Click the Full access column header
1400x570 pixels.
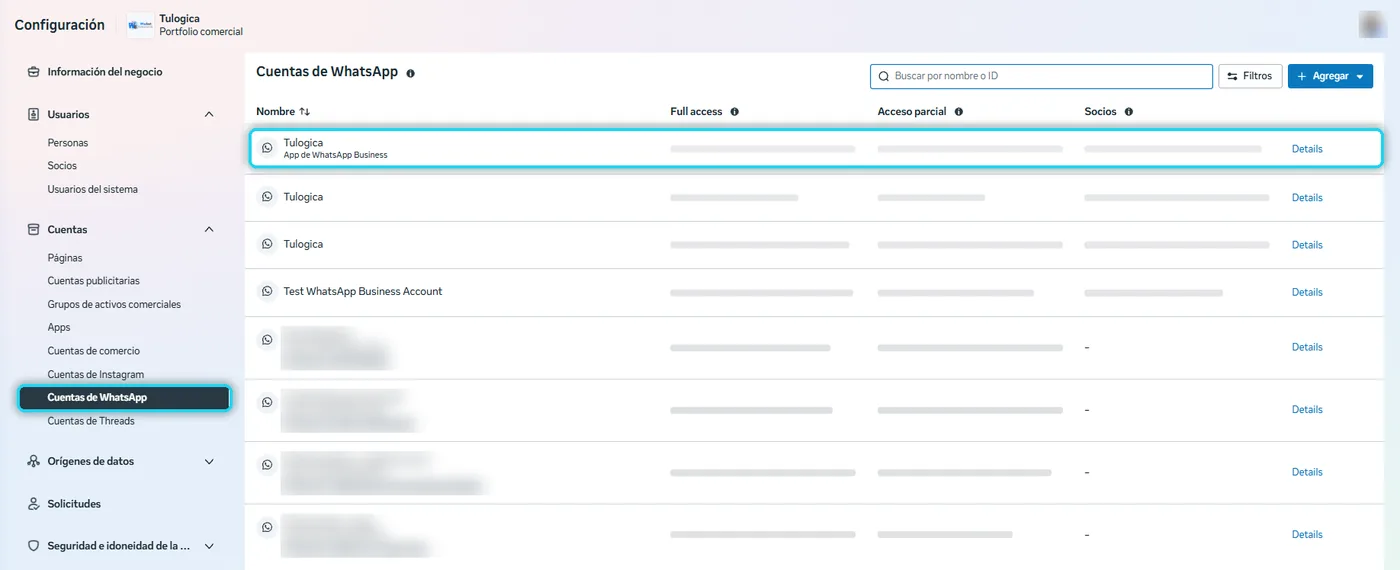696,112
